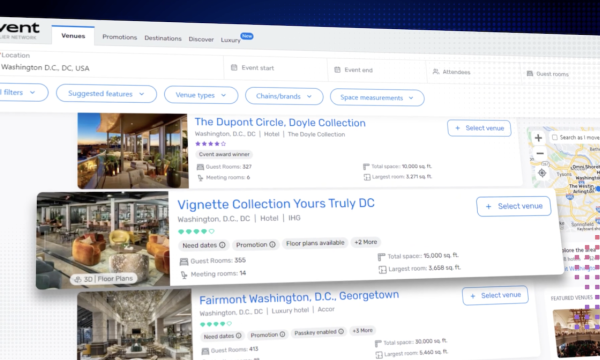Click Floor plans available tag
Image resolution: width=600 pixels, height=360 pixels.
pos(315,243)
